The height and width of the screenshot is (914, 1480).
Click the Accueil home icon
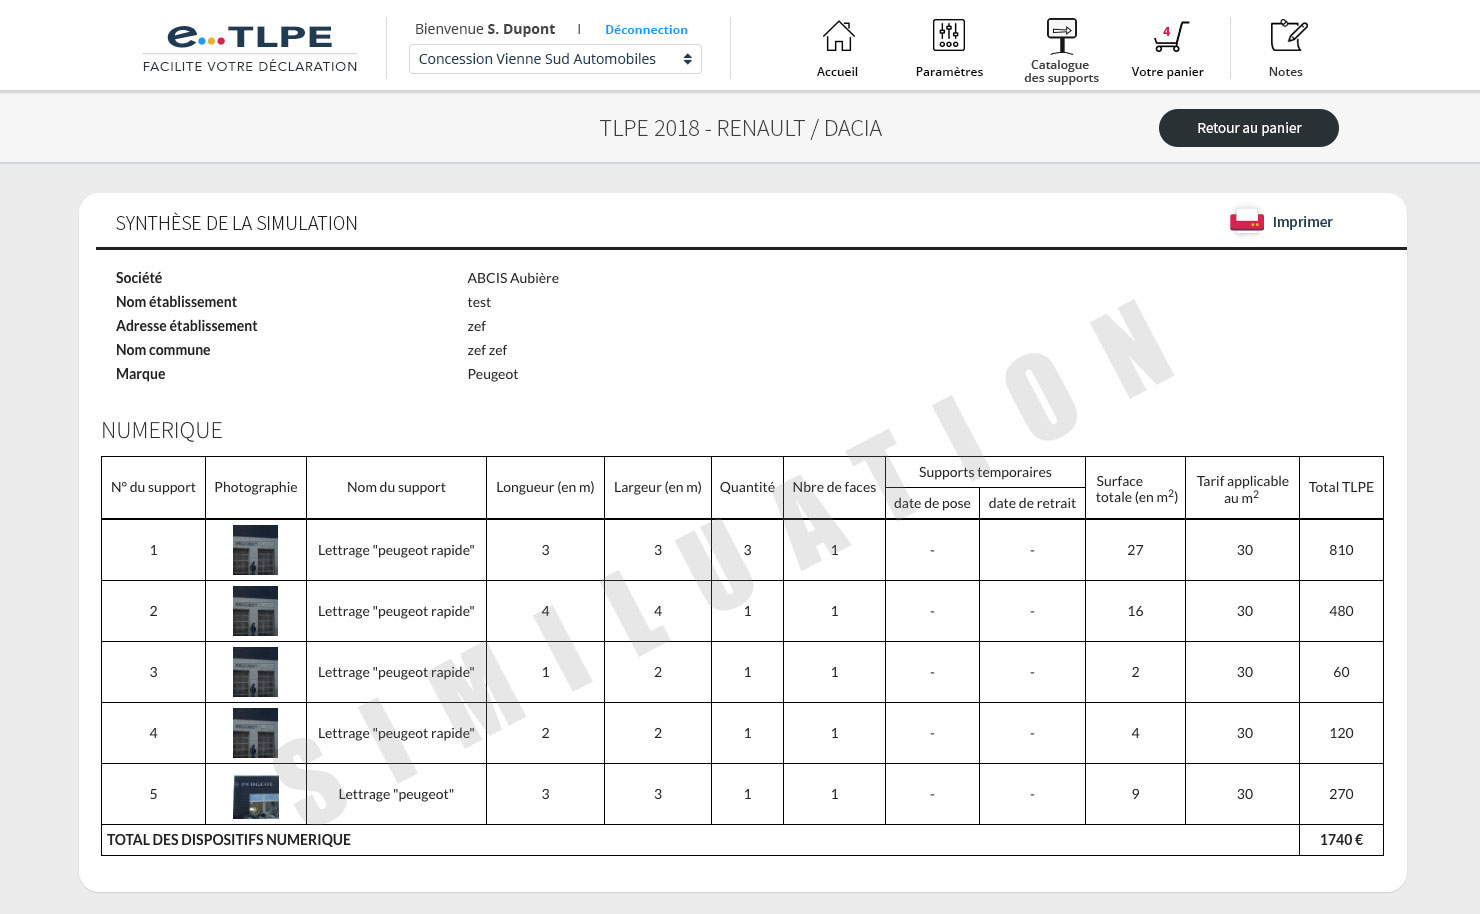coord(838,37)
